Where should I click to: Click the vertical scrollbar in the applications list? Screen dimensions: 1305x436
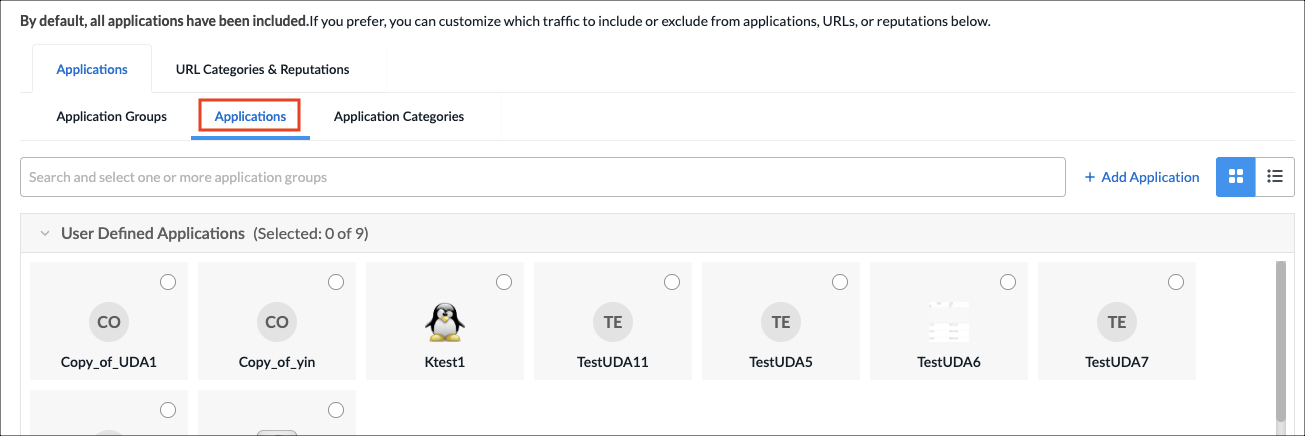click(x=1279, y=340)
